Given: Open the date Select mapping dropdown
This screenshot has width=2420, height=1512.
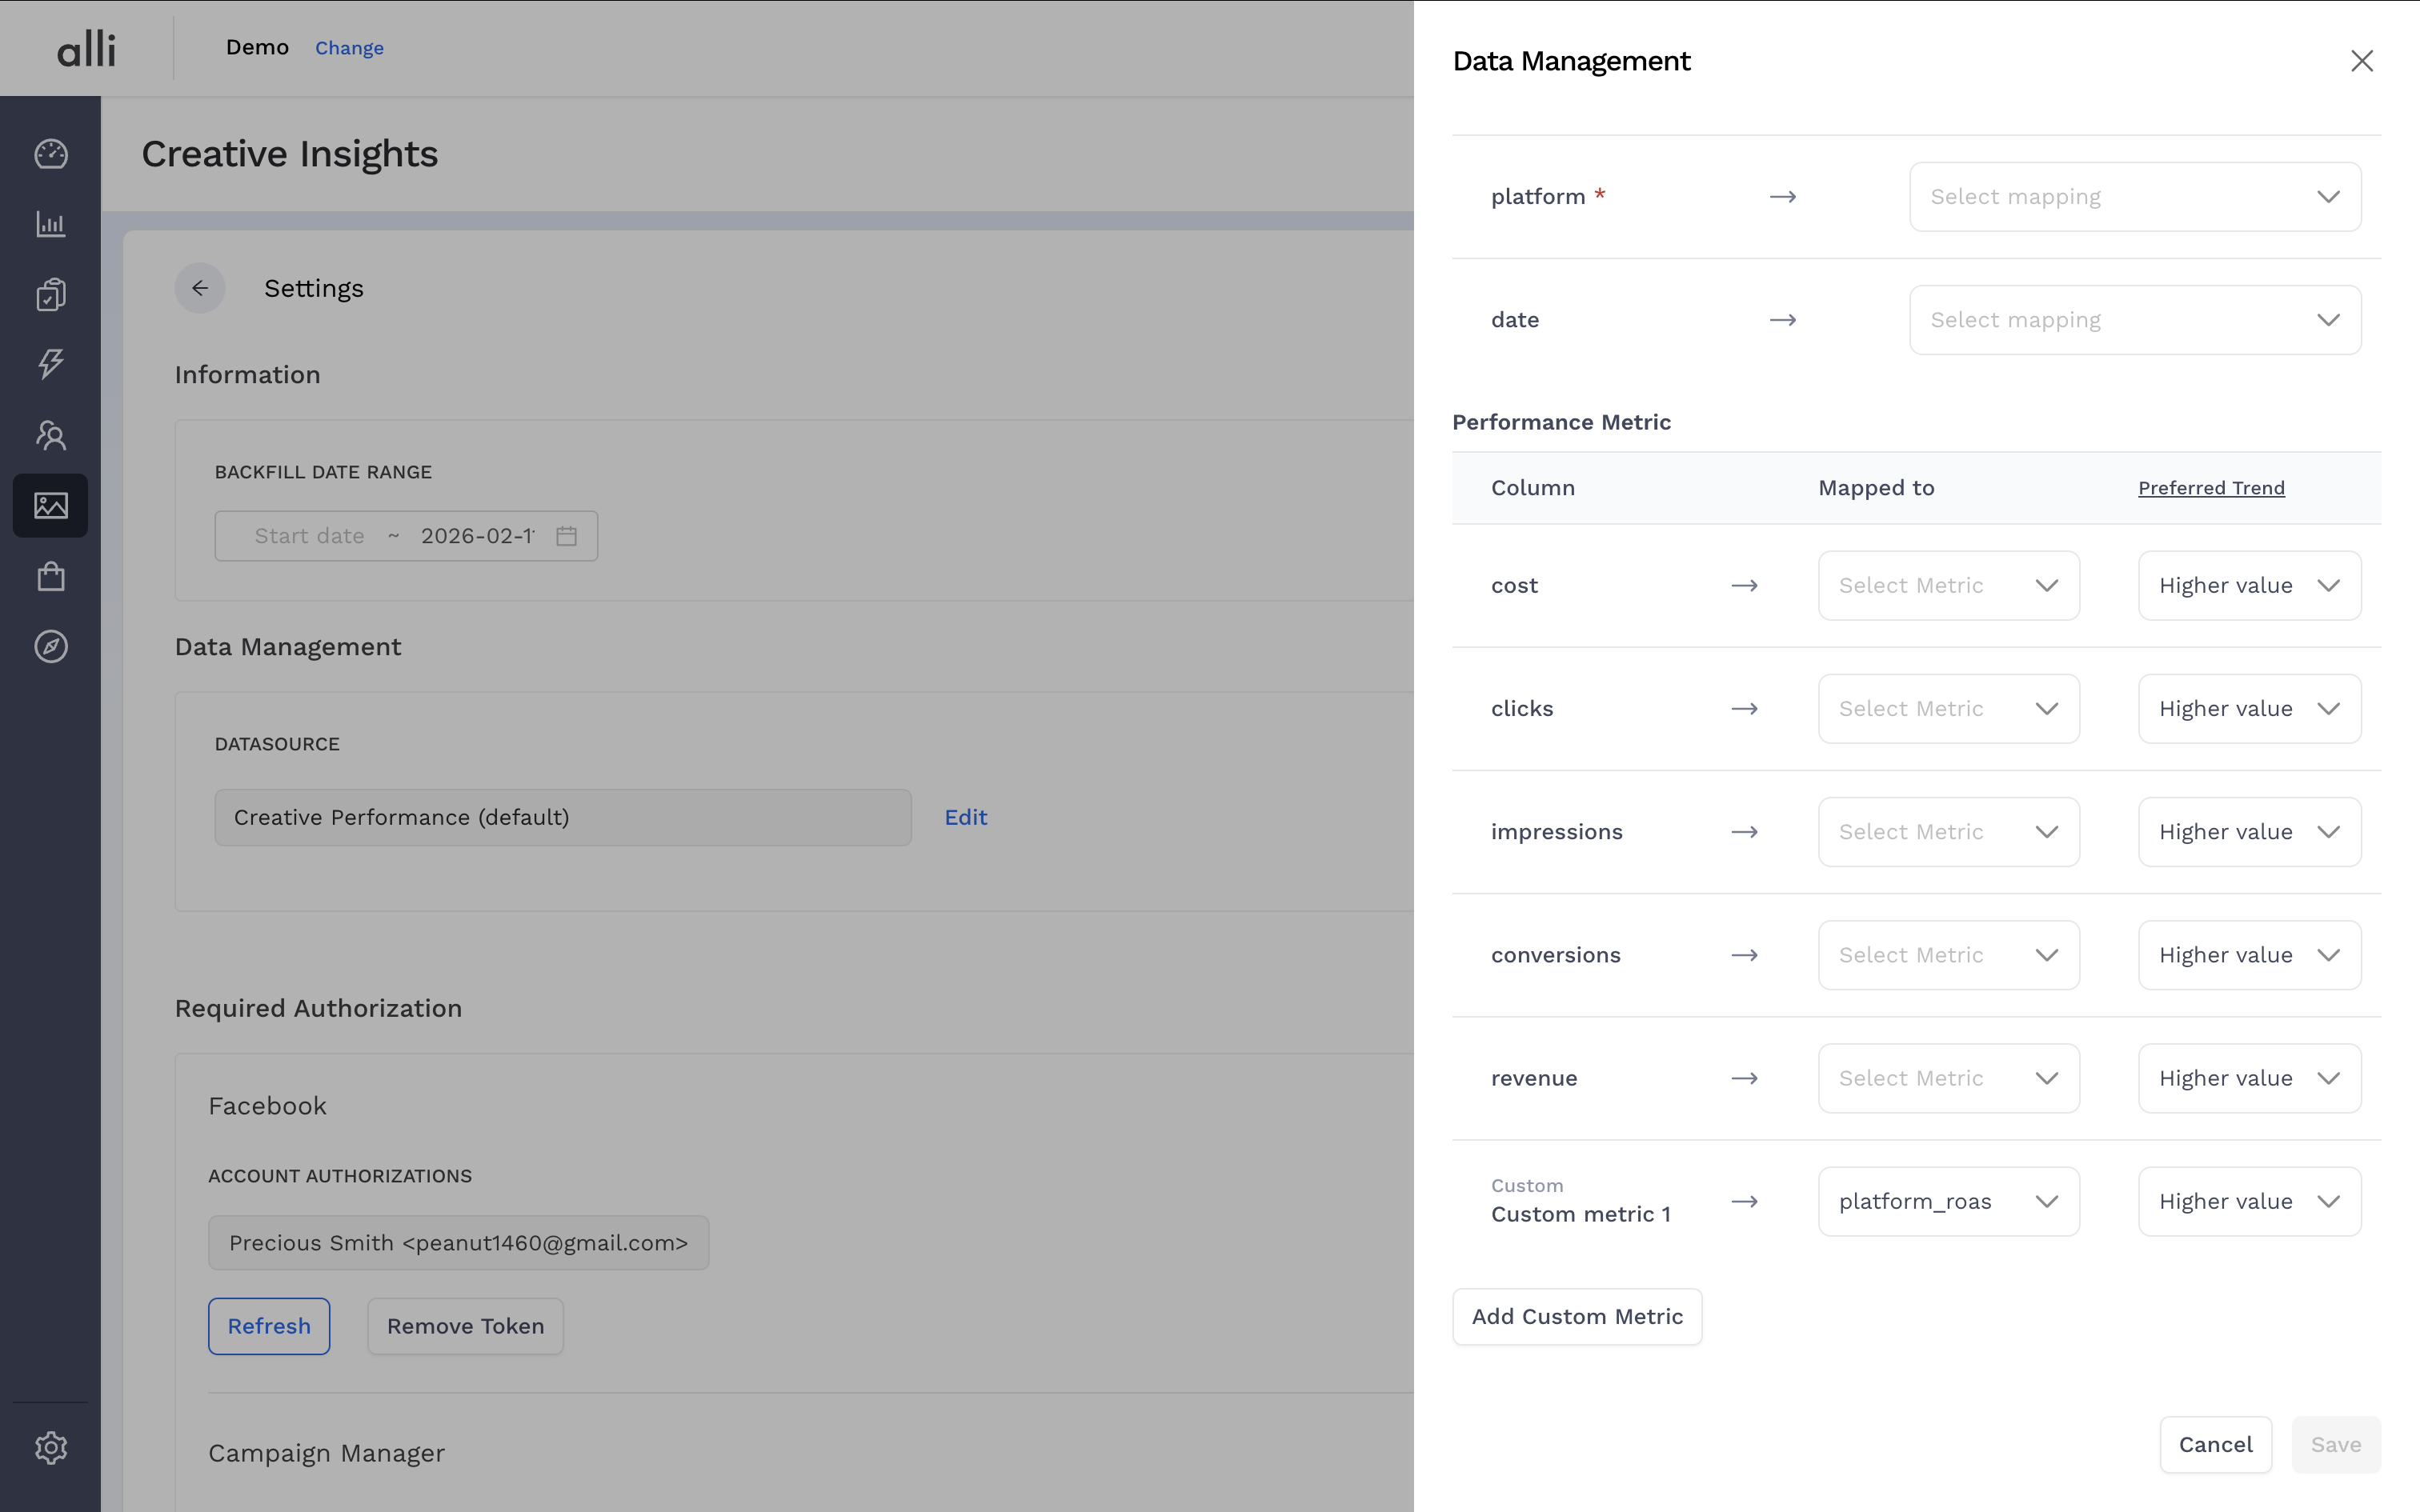Looking at the screenshot, I should coord(2134,320).
